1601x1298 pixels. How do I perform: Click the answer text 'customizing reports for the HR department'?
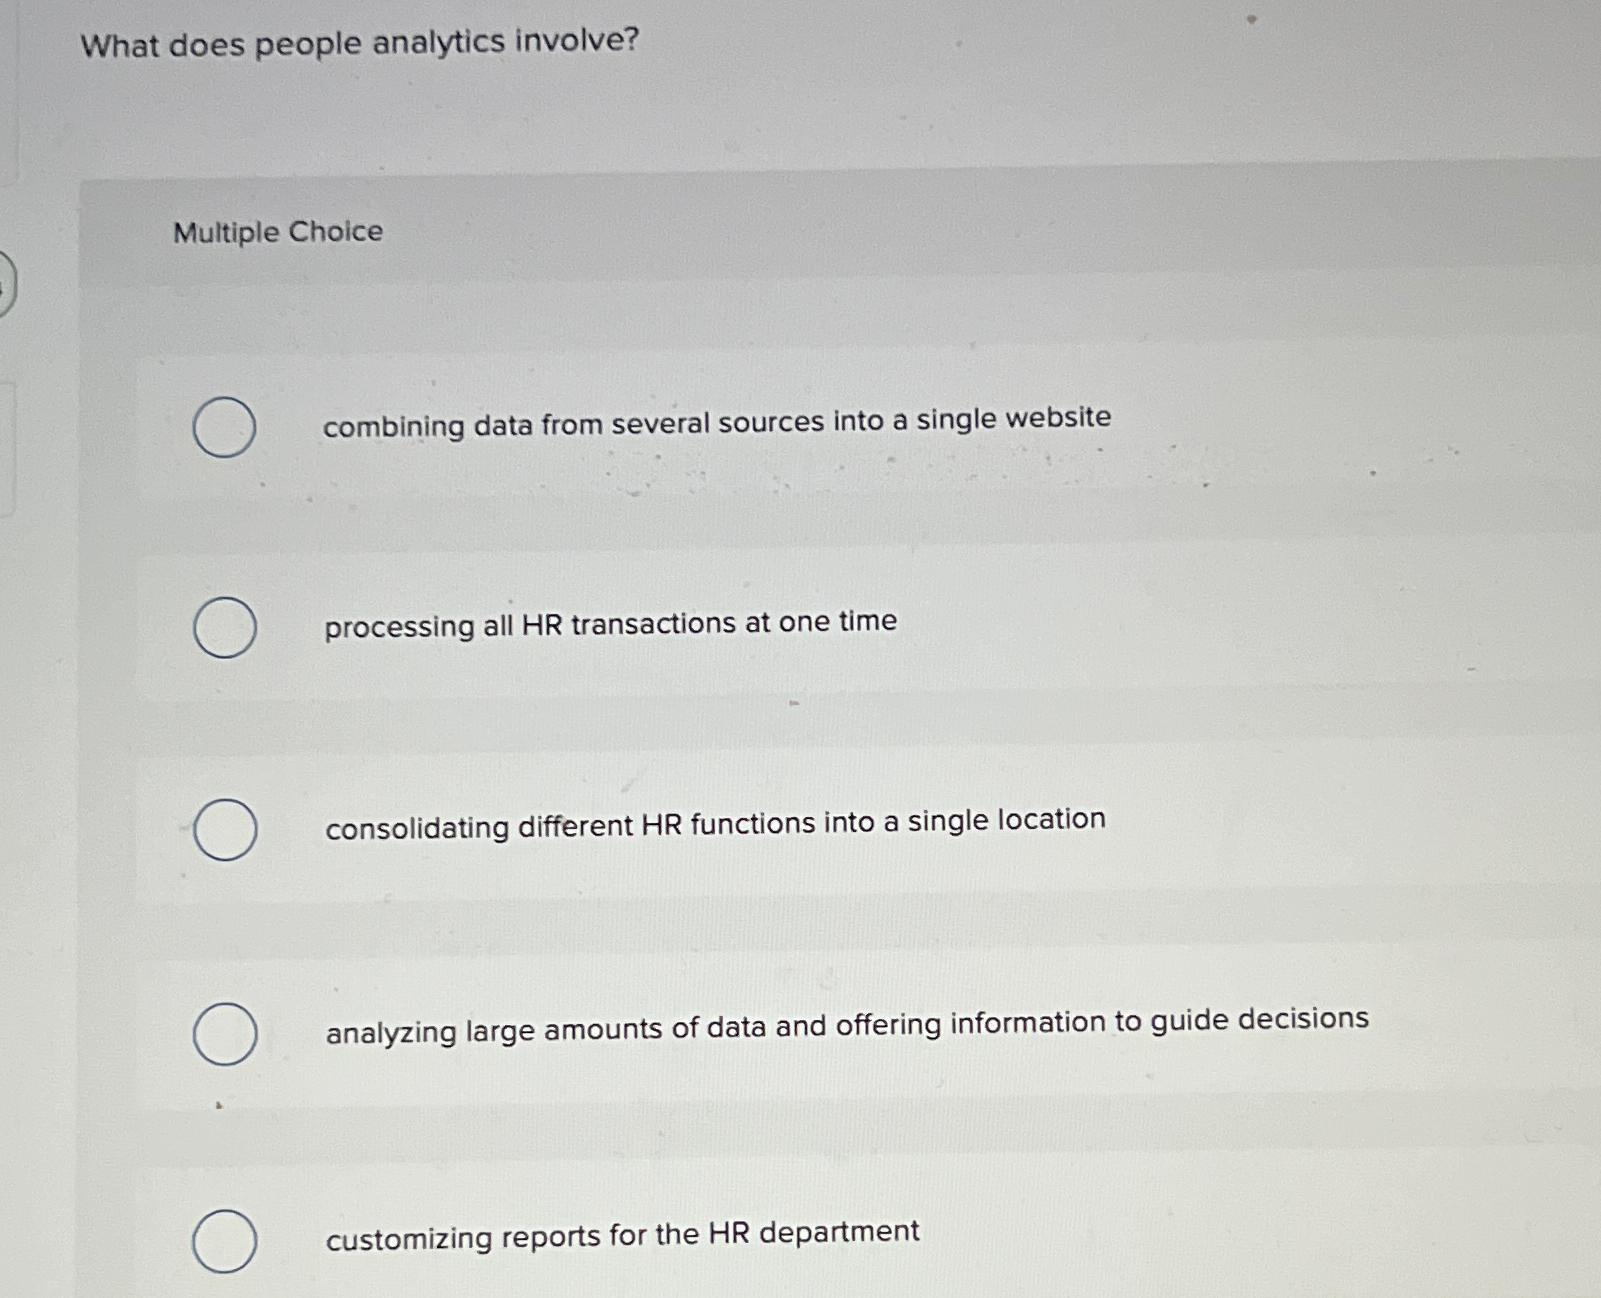622,1232
